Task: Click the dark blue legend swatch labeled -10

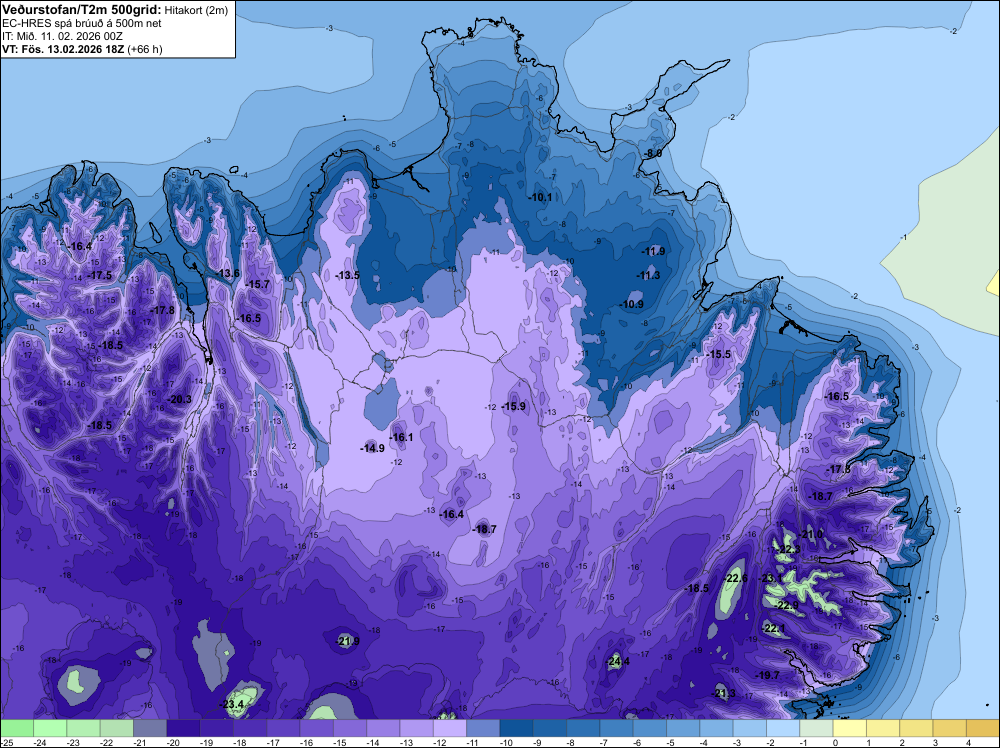Action: point(516,728)
